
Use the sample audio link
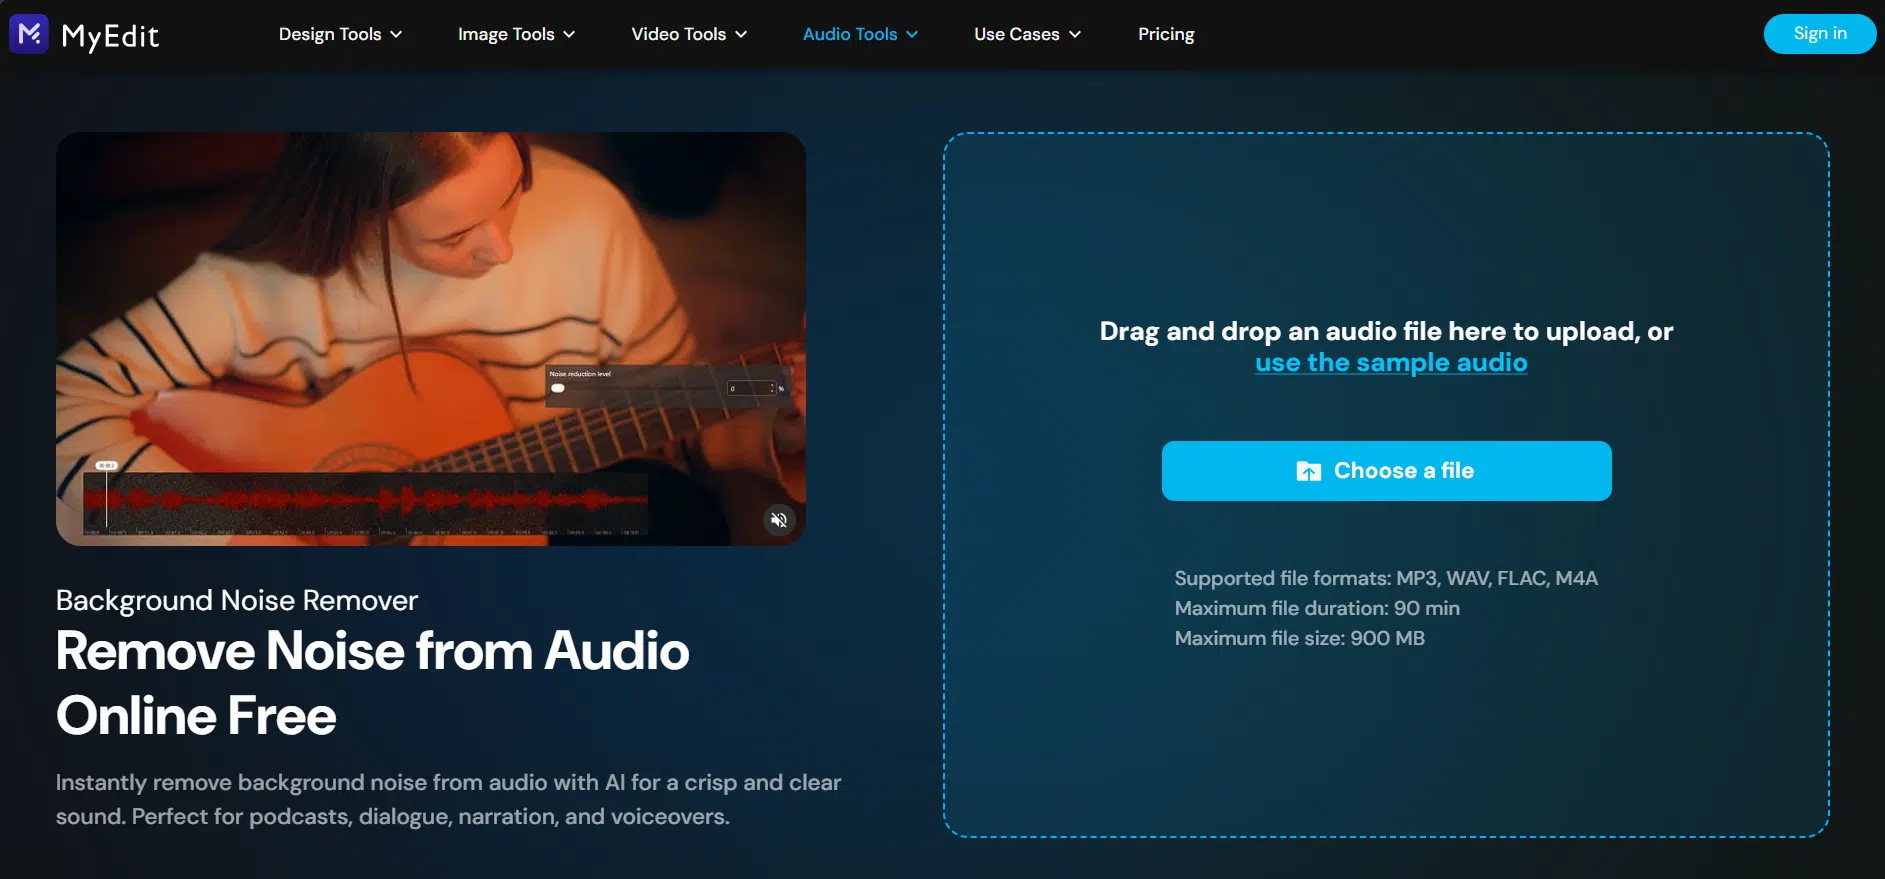[1391, 363]
